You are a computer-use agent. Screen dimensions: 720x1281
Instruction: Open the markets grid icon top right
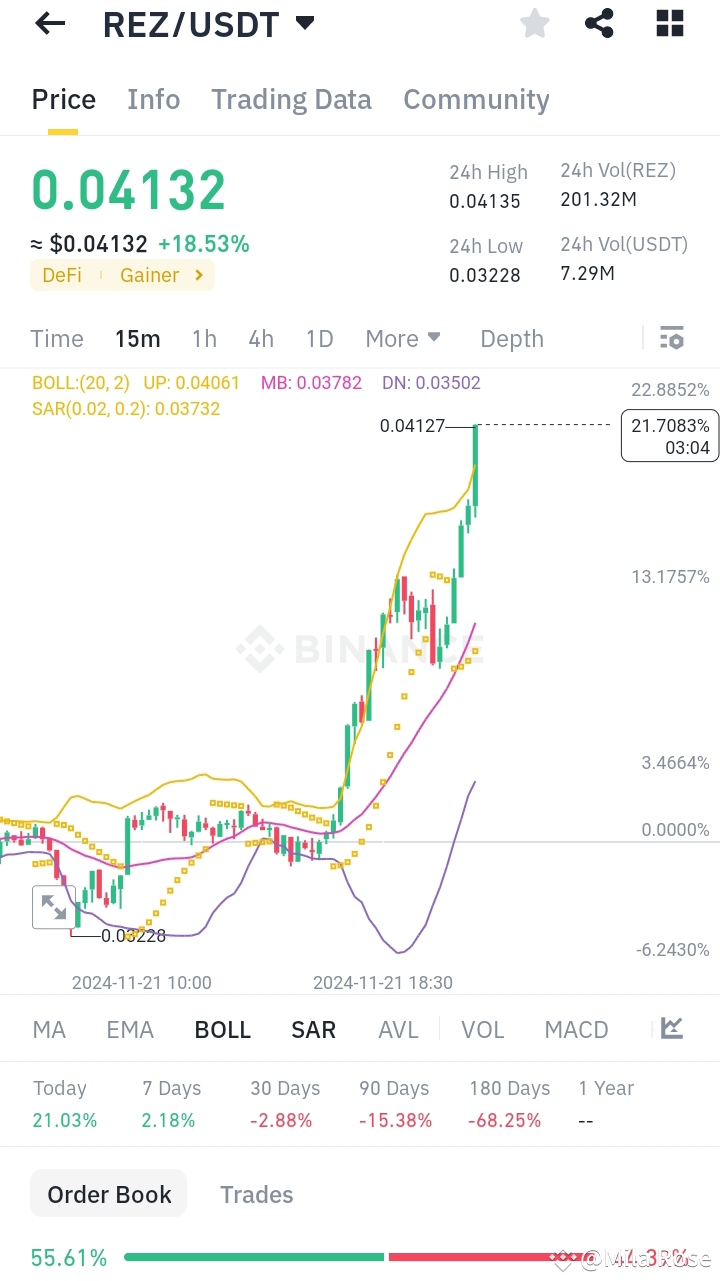[x=668, y=23]
